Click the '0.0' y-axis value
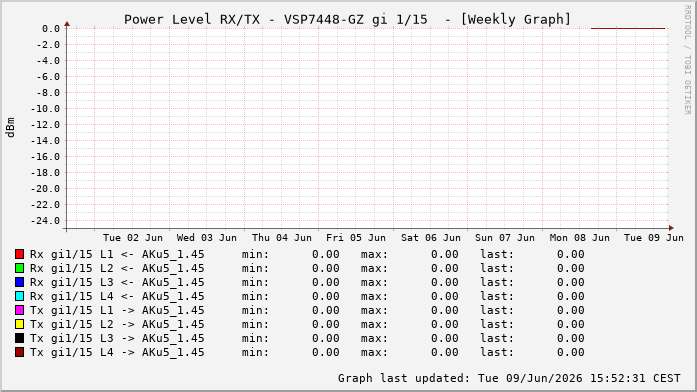This screenshot has height=392, width=697. click(51, 29)
